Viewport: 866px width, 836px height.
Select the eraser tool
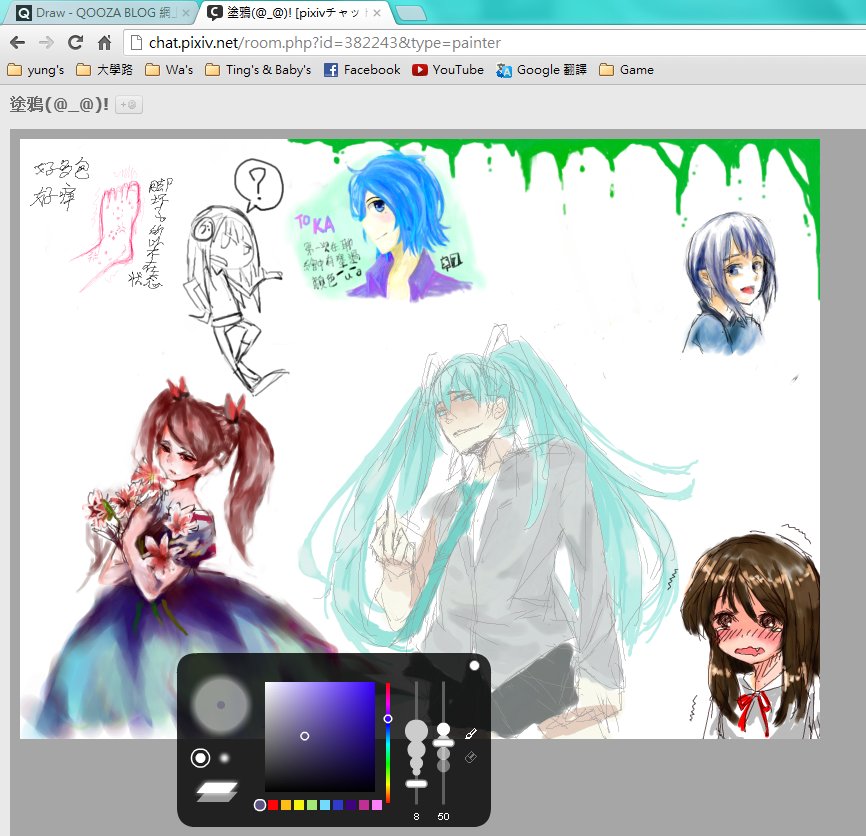(471, 757)
